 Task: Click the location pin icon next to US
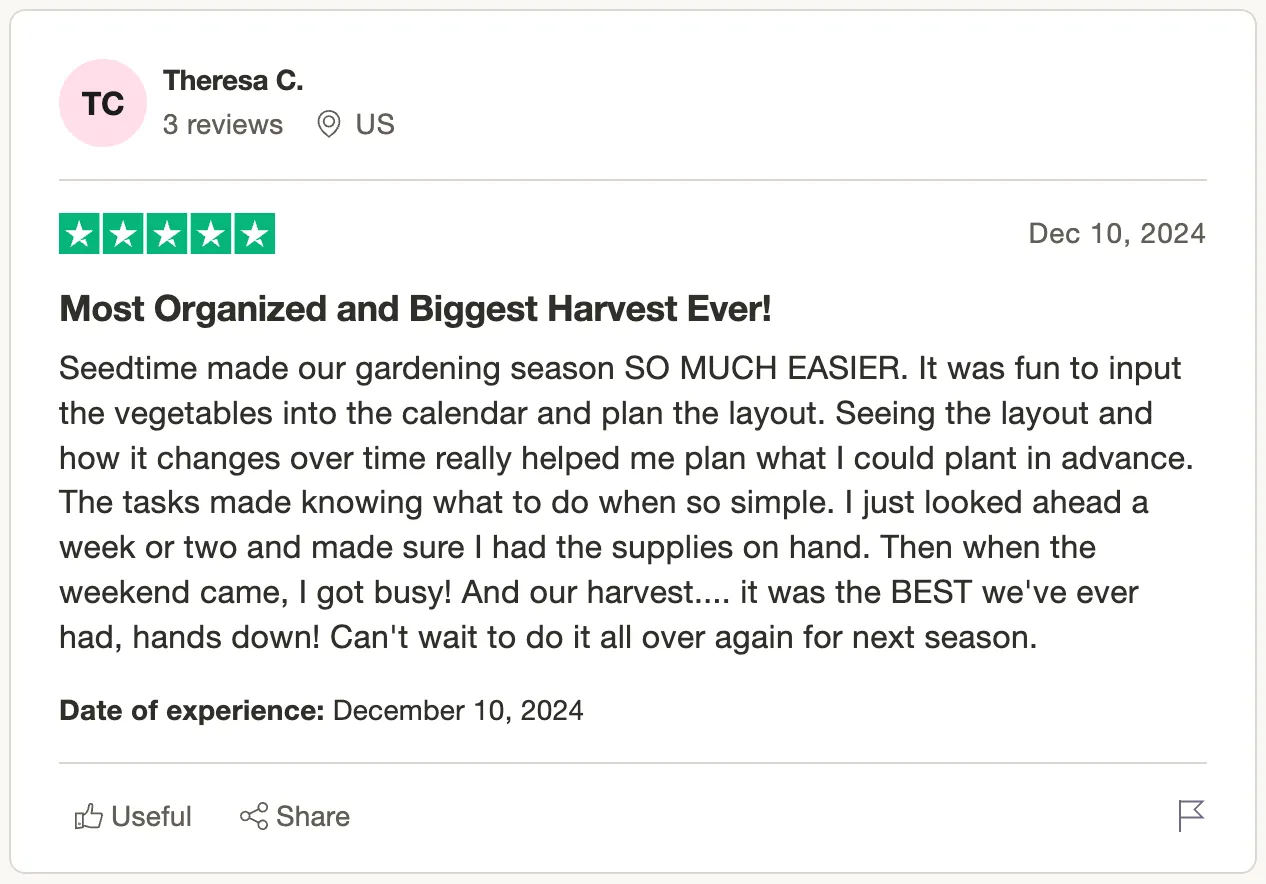click(328, 125)
